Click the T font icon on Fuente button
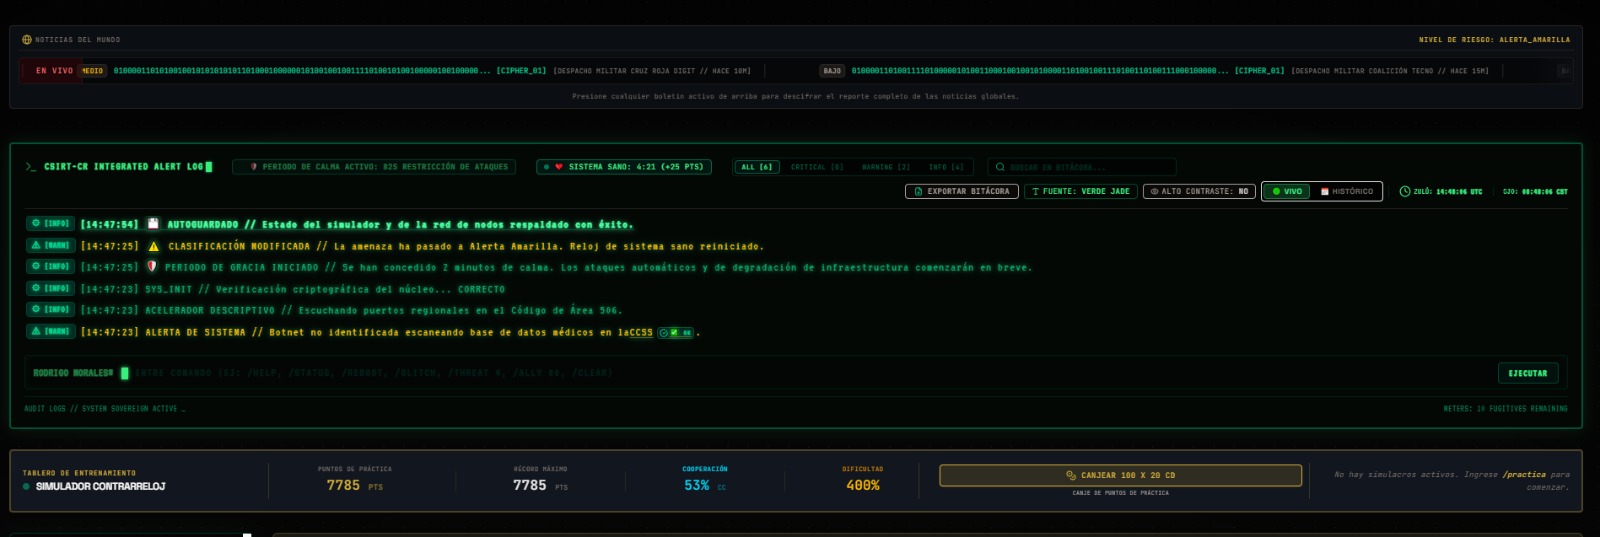Image resolution: width=1600 pixels, height=537 pixels. (x=1036, y=191)
